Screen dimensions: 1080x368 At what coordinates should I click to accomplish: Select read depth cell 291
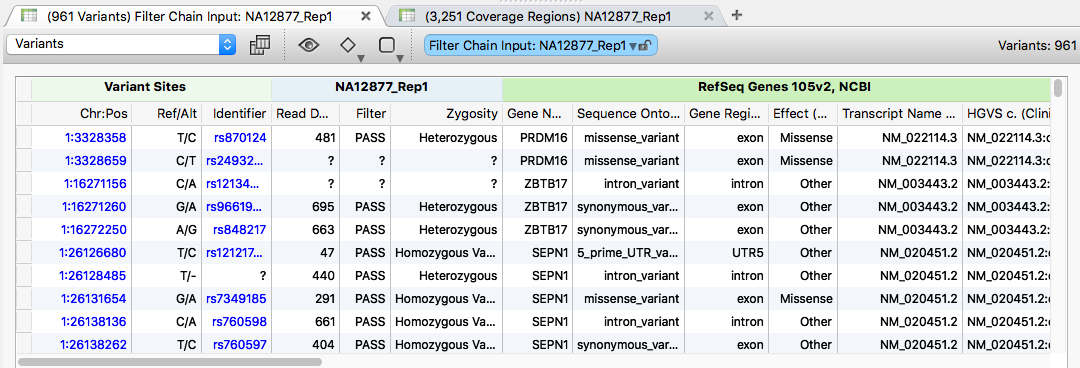tap(306, 299)
